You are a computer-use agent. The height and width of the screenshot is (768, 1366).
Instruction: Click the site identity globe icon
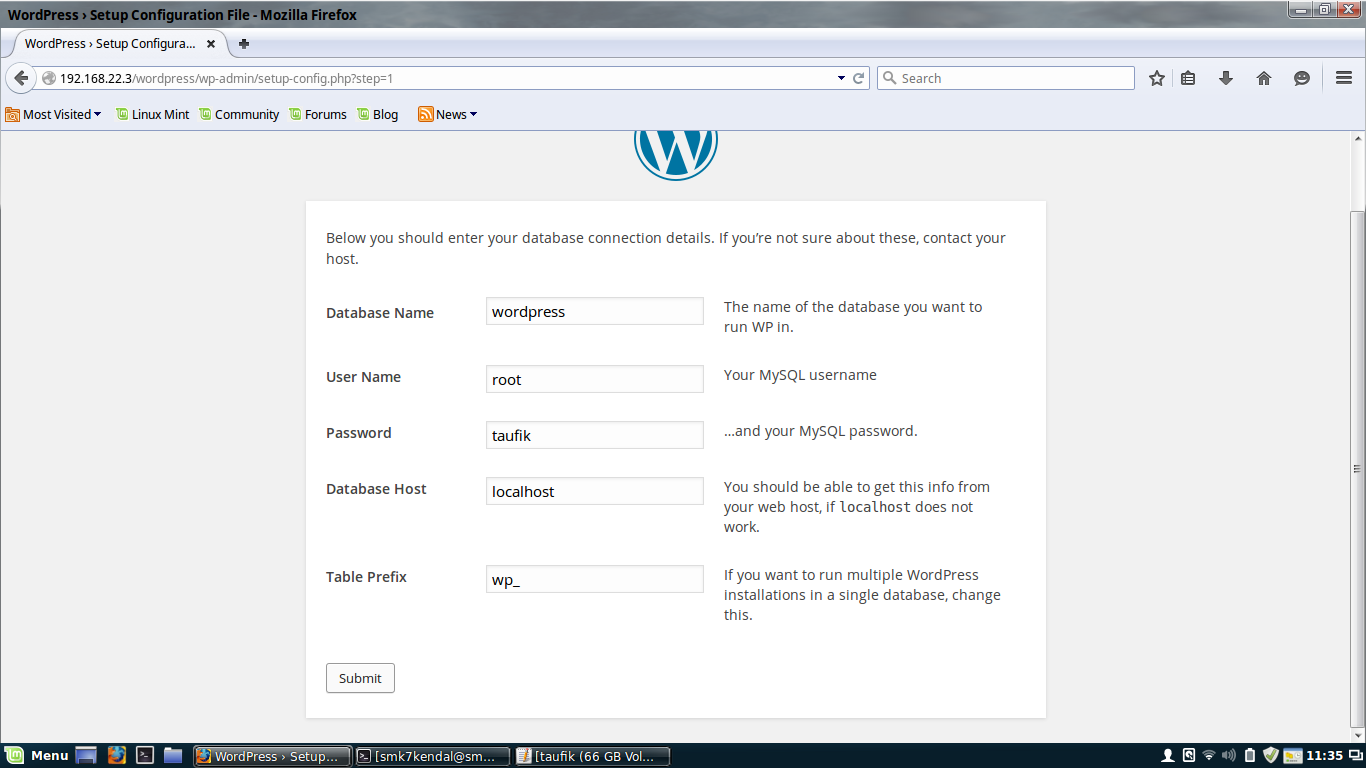(x=49, y=78)
